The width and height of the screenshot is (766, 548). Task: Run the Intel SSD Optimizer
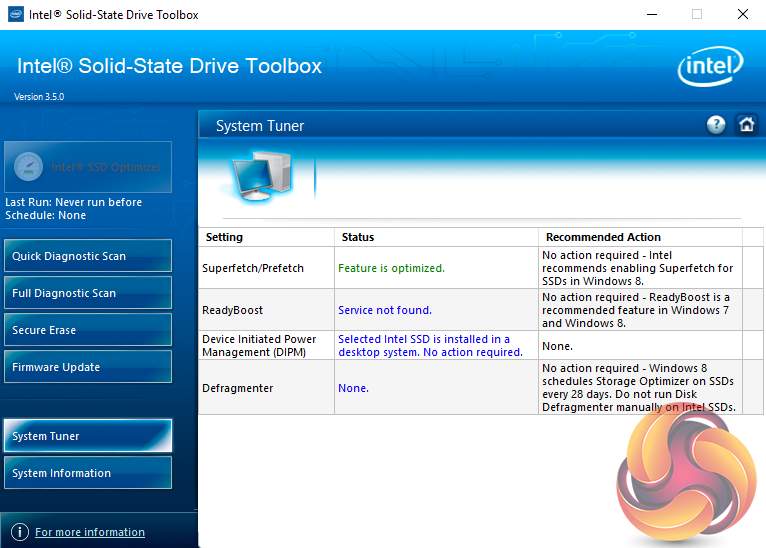pos(88,167)
